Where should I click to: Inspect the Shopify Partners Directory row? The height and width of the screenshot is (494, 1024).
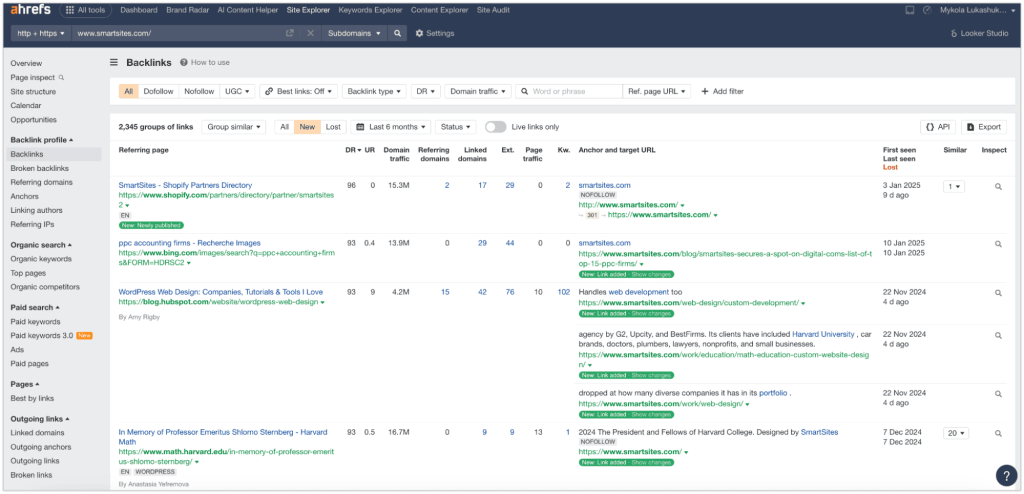click(998, 186)
